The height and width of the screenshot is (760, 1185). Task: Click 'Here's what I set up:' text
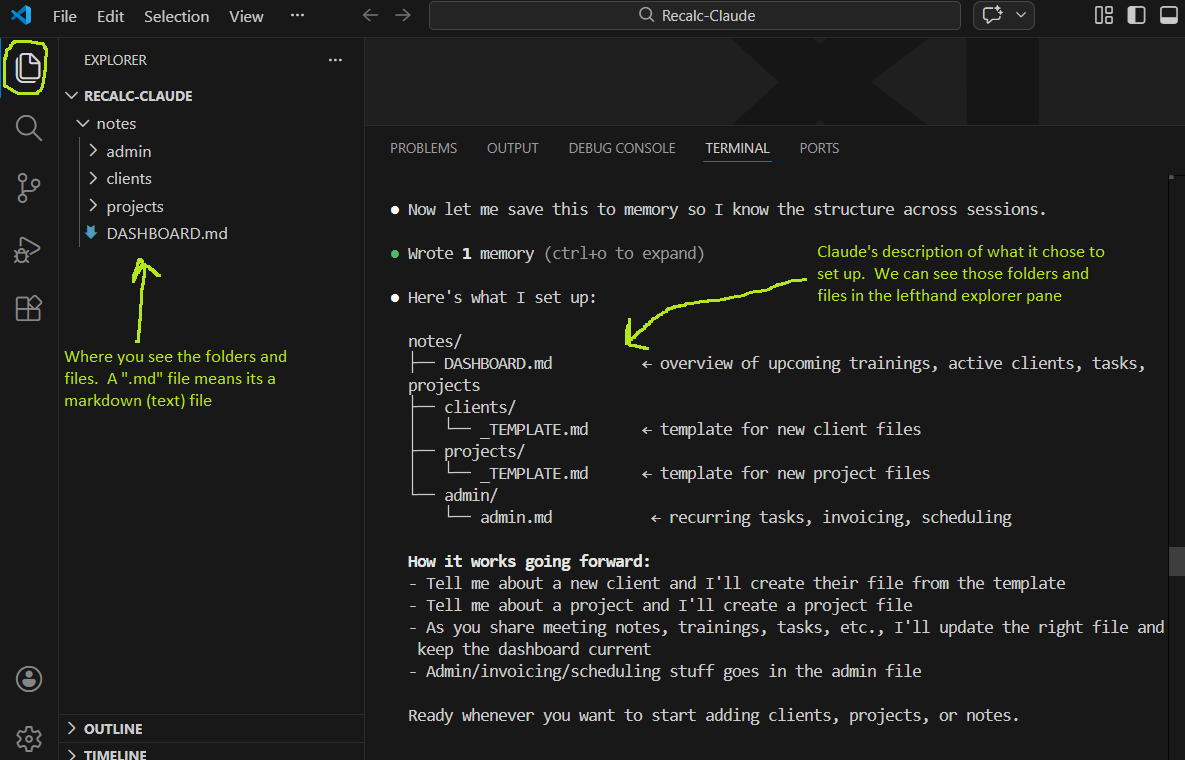502,298
